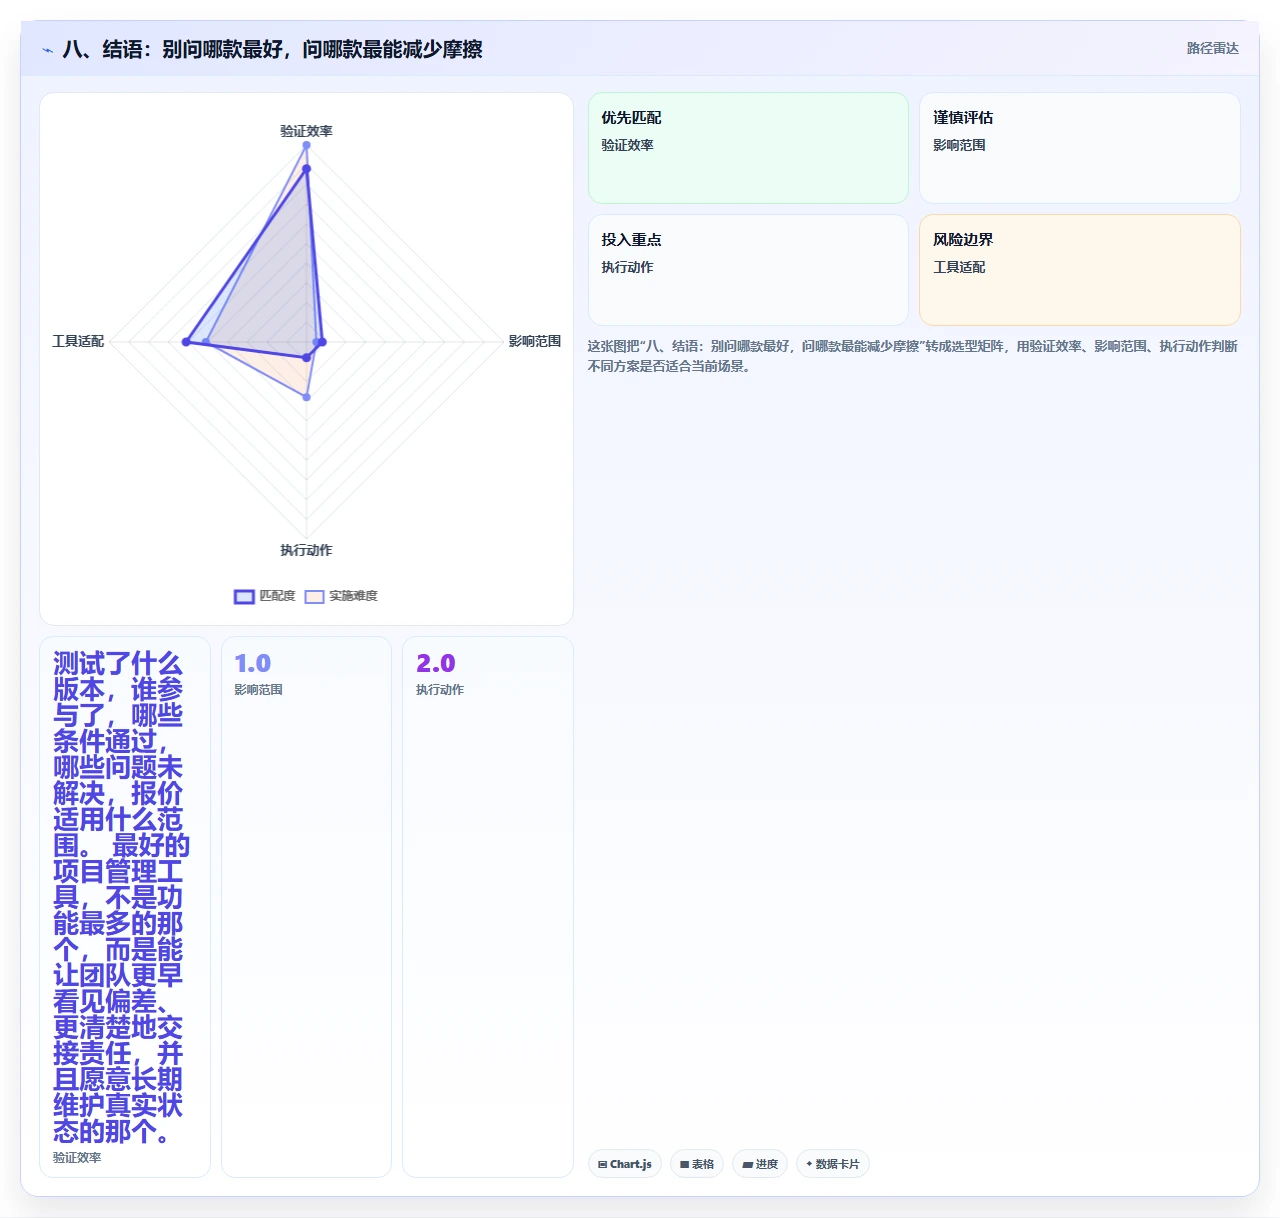Click the 2.0 执行动作 stat card

click(488, 907)
